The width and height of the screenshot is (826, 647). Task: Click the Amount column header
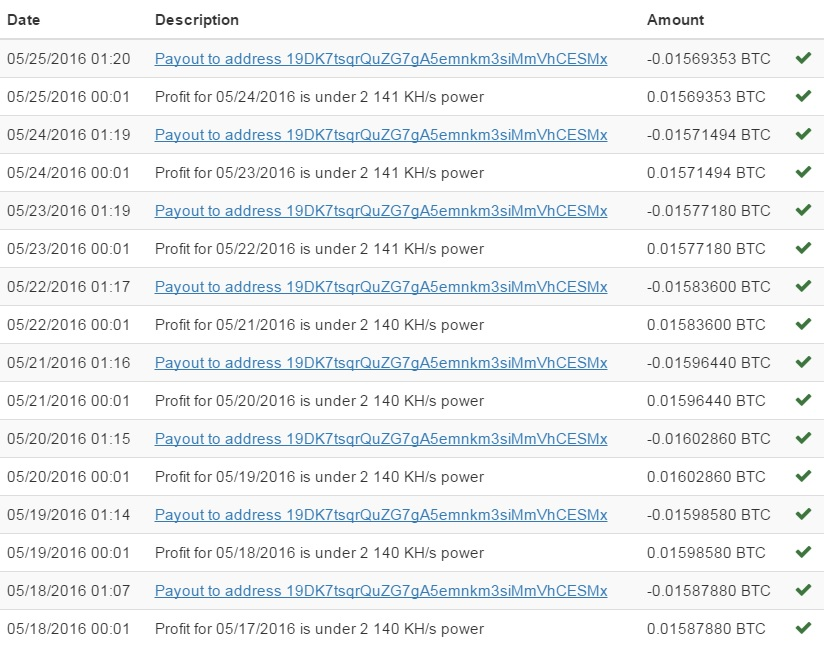coord(675,20)
